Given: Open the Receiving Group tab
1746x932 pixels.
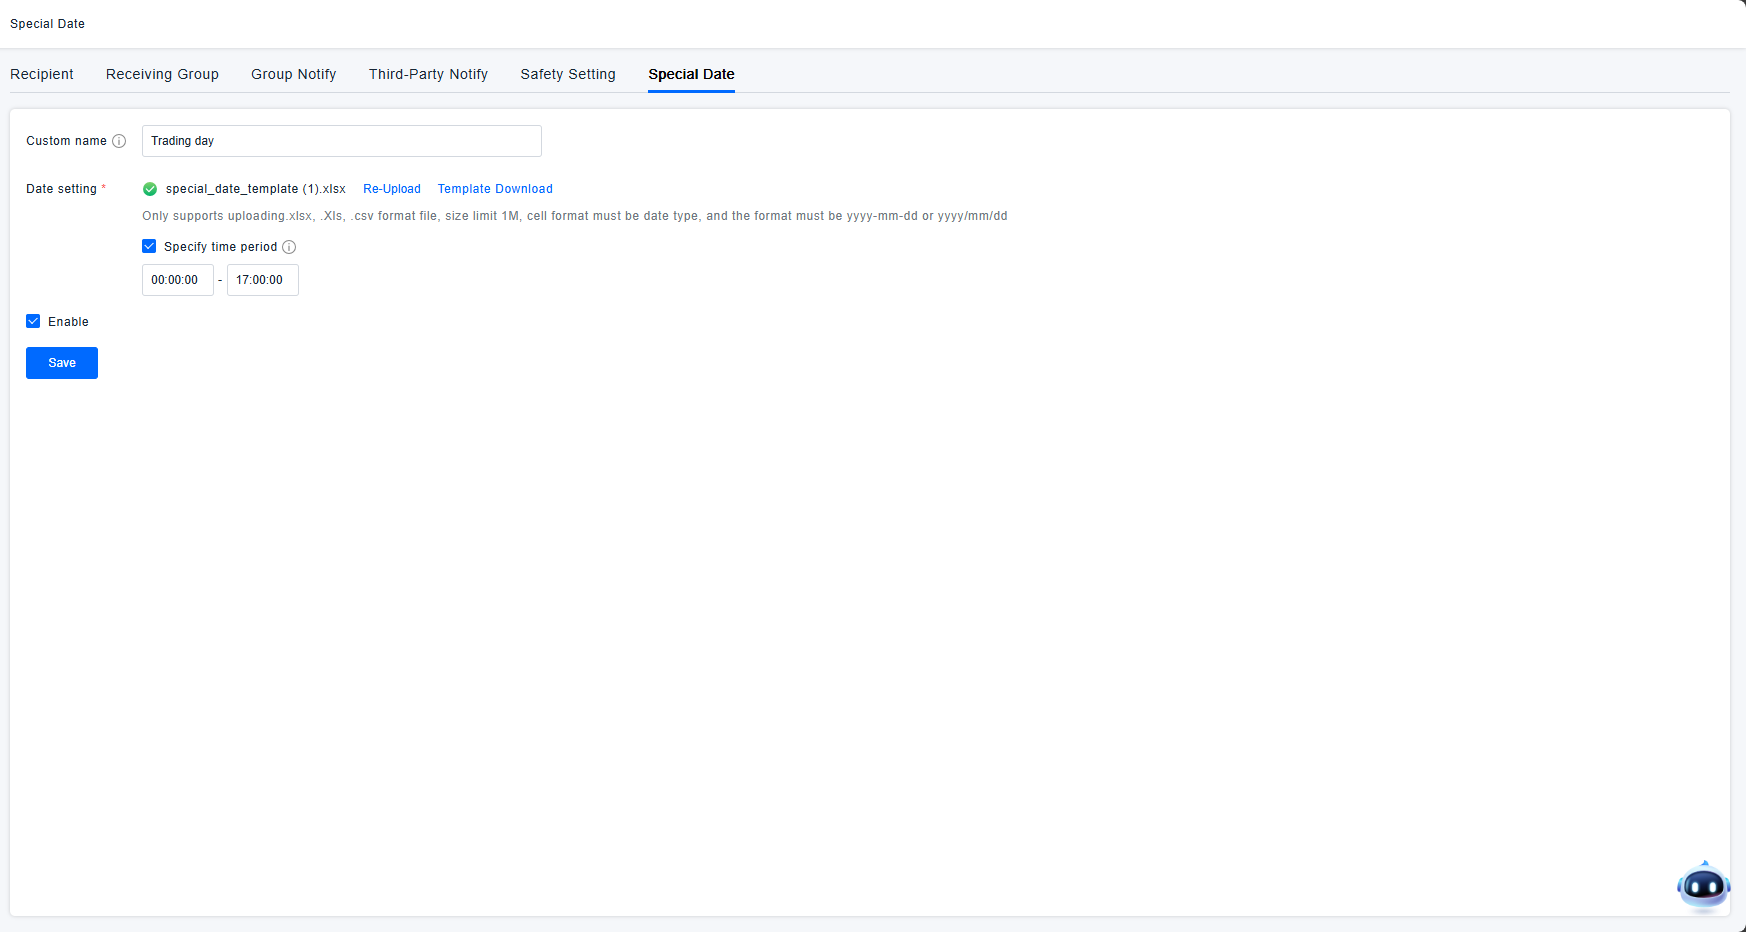Looking at the screenshot, I should (x=162, y=74).
